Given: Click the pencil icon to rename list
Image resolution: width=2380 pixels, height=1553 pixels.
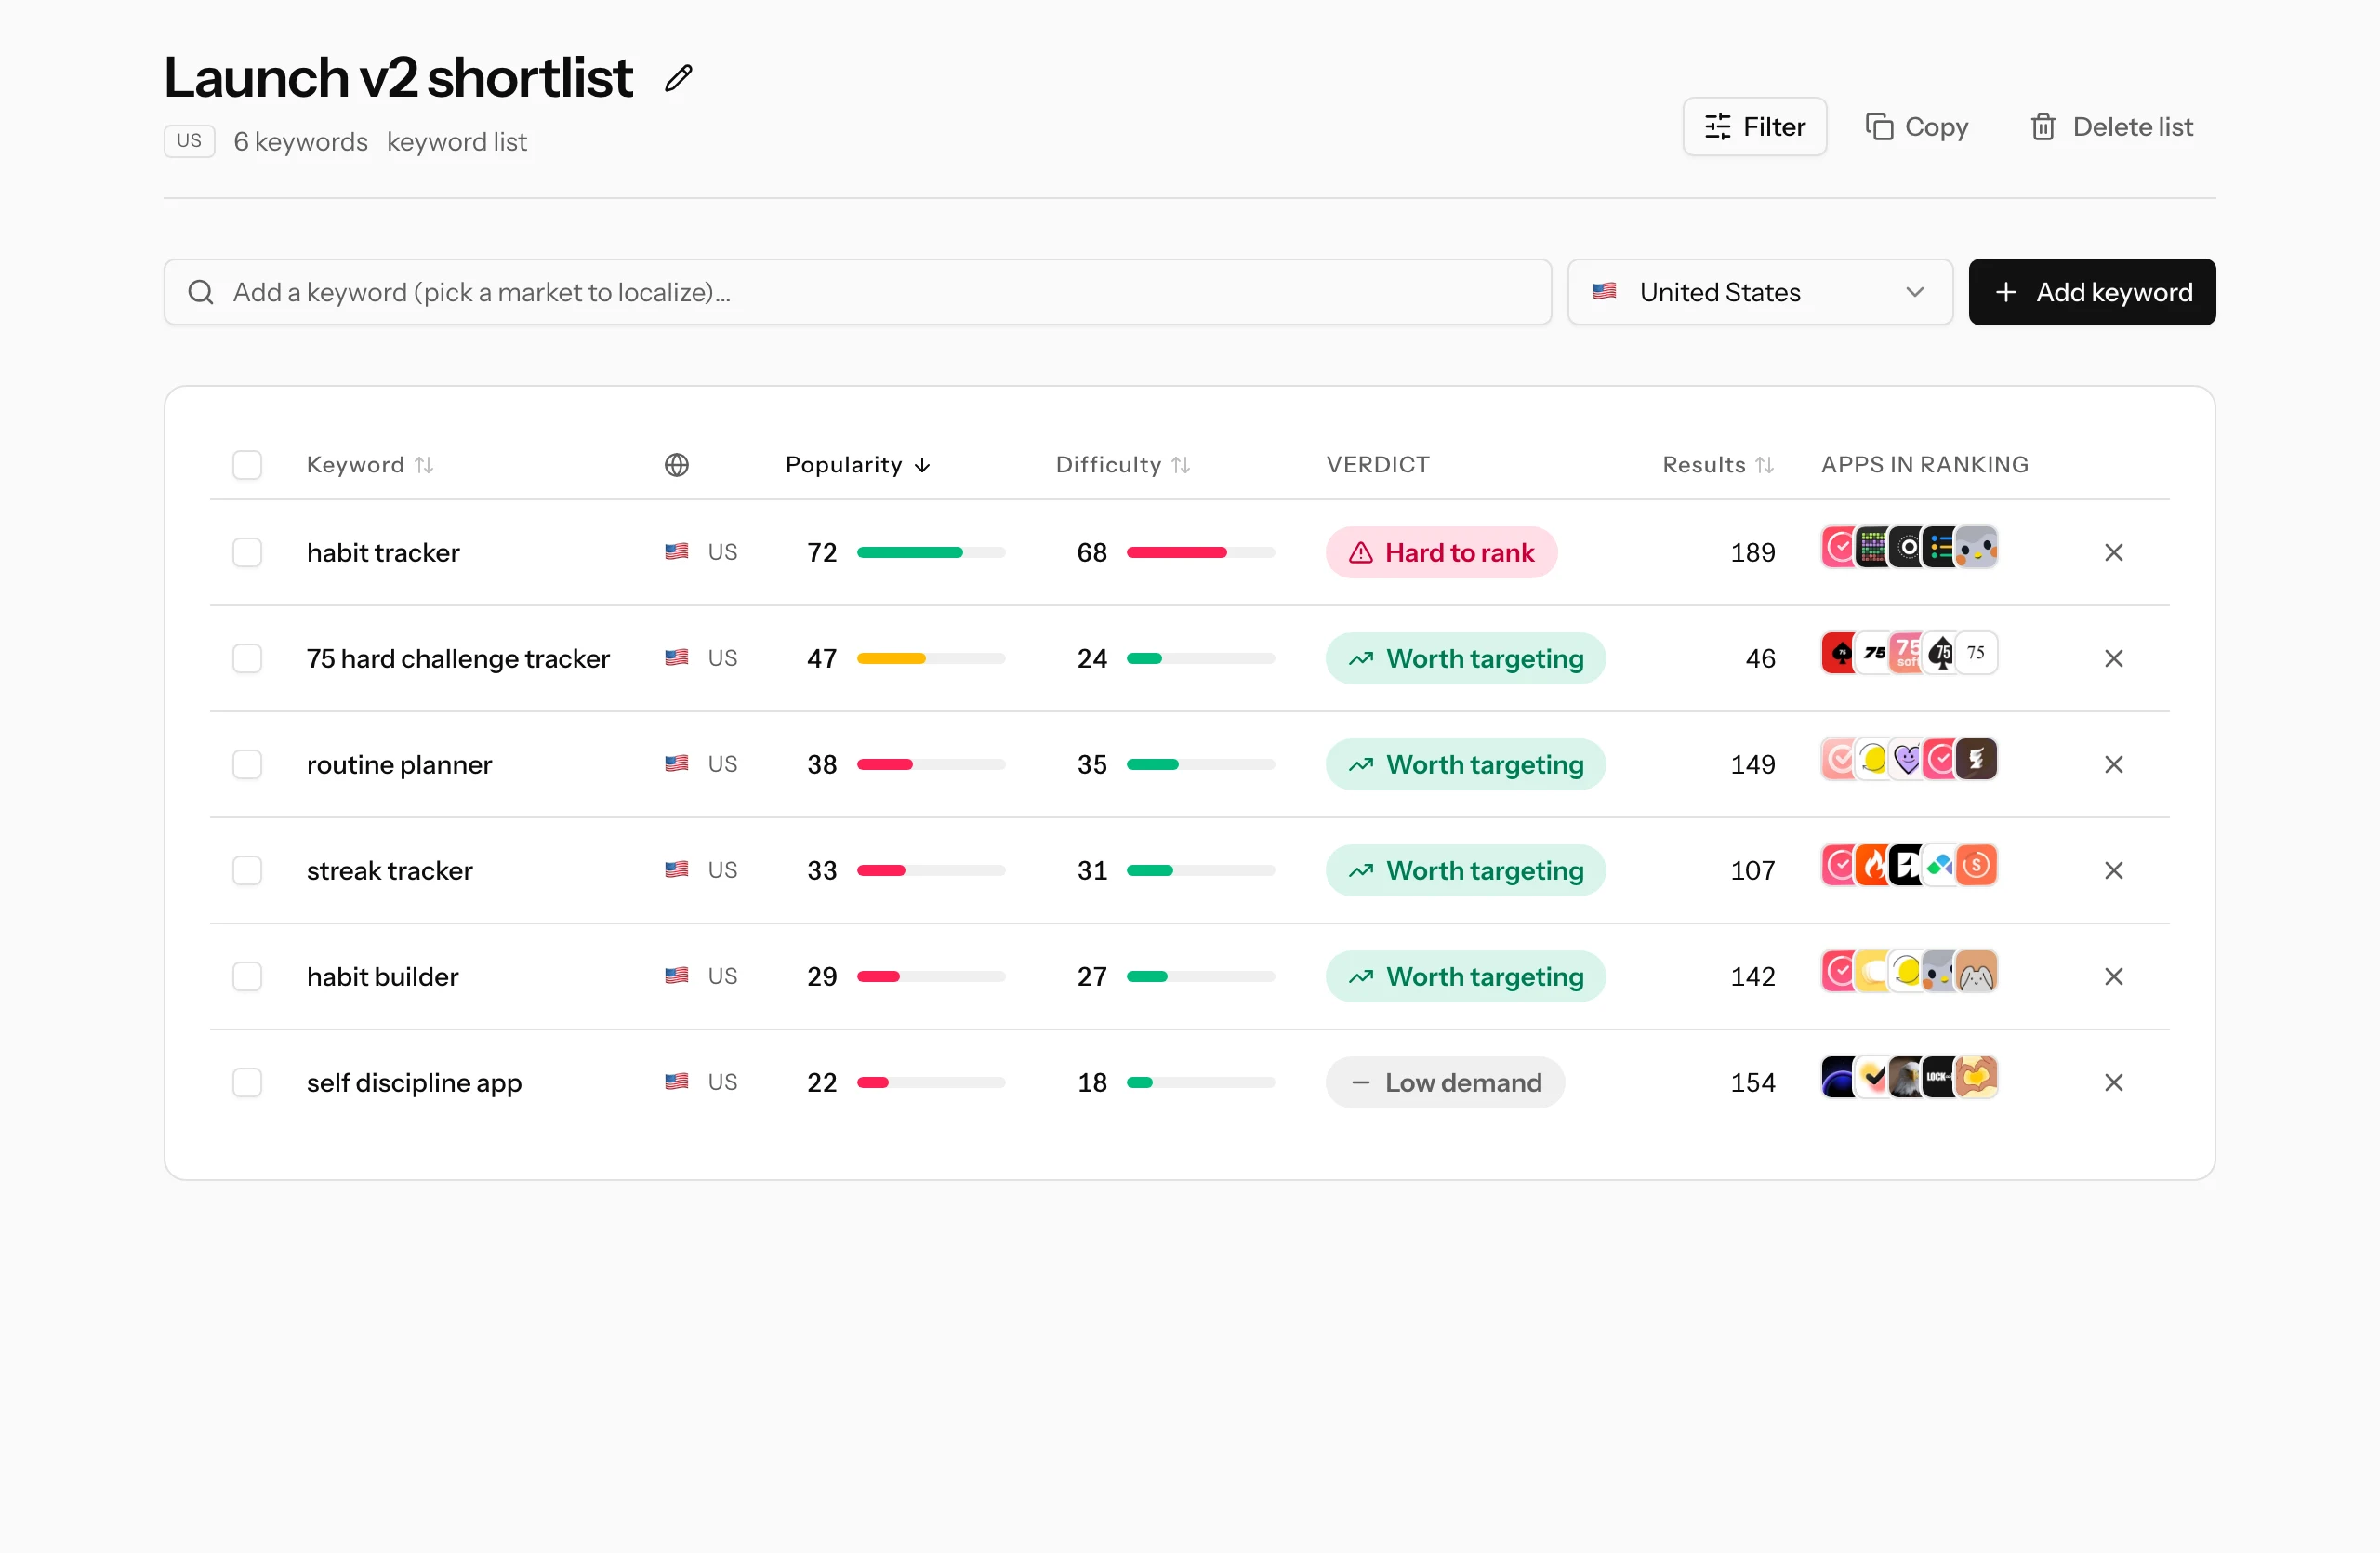Looking at the screenshot, I should pos(679,78).
